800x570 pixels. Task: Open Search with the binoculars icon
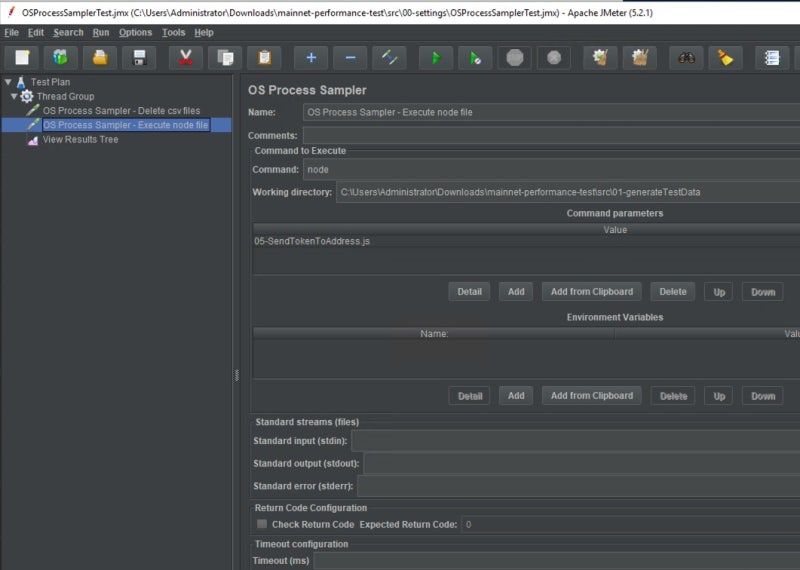click(x=686, y=58)
